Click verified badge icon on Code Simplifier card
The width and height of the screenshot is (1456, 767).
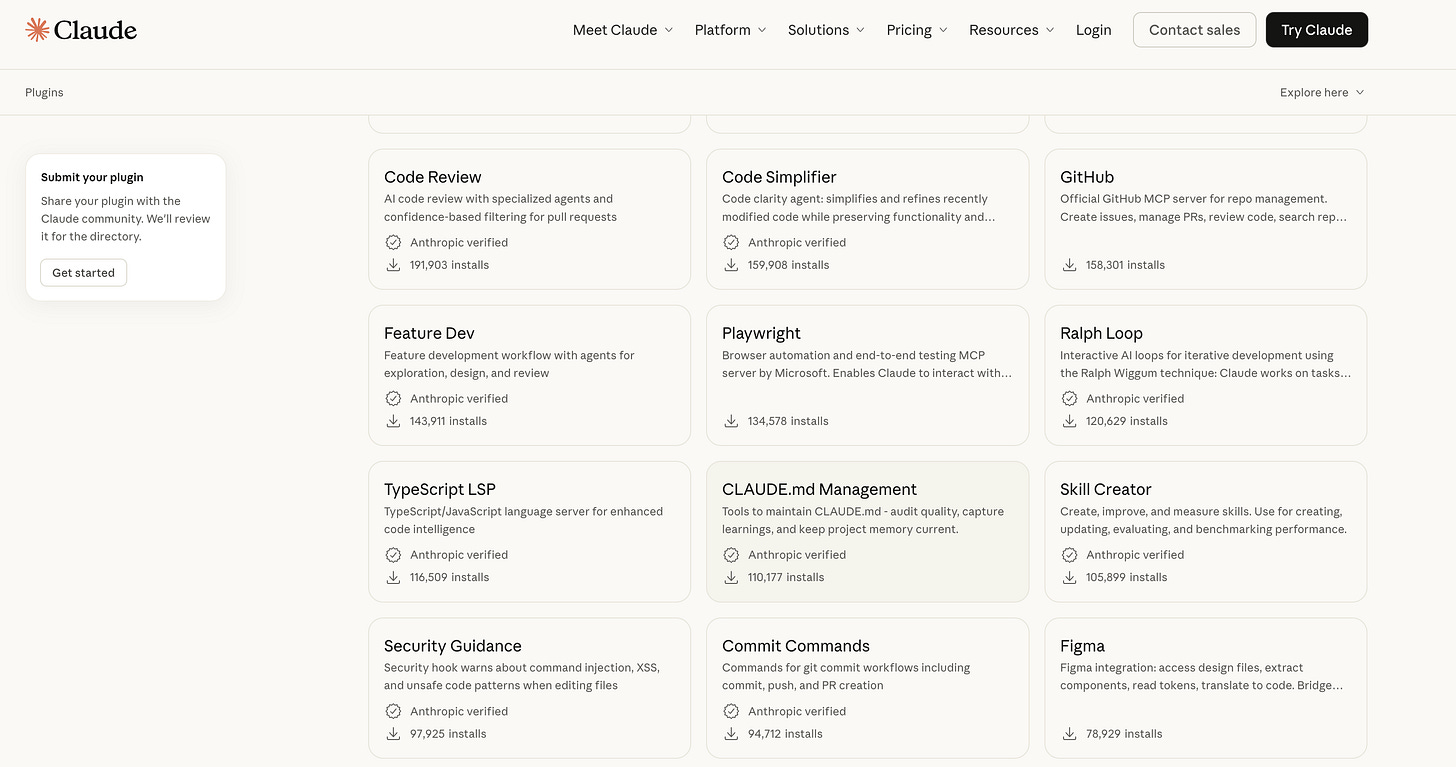731,242
